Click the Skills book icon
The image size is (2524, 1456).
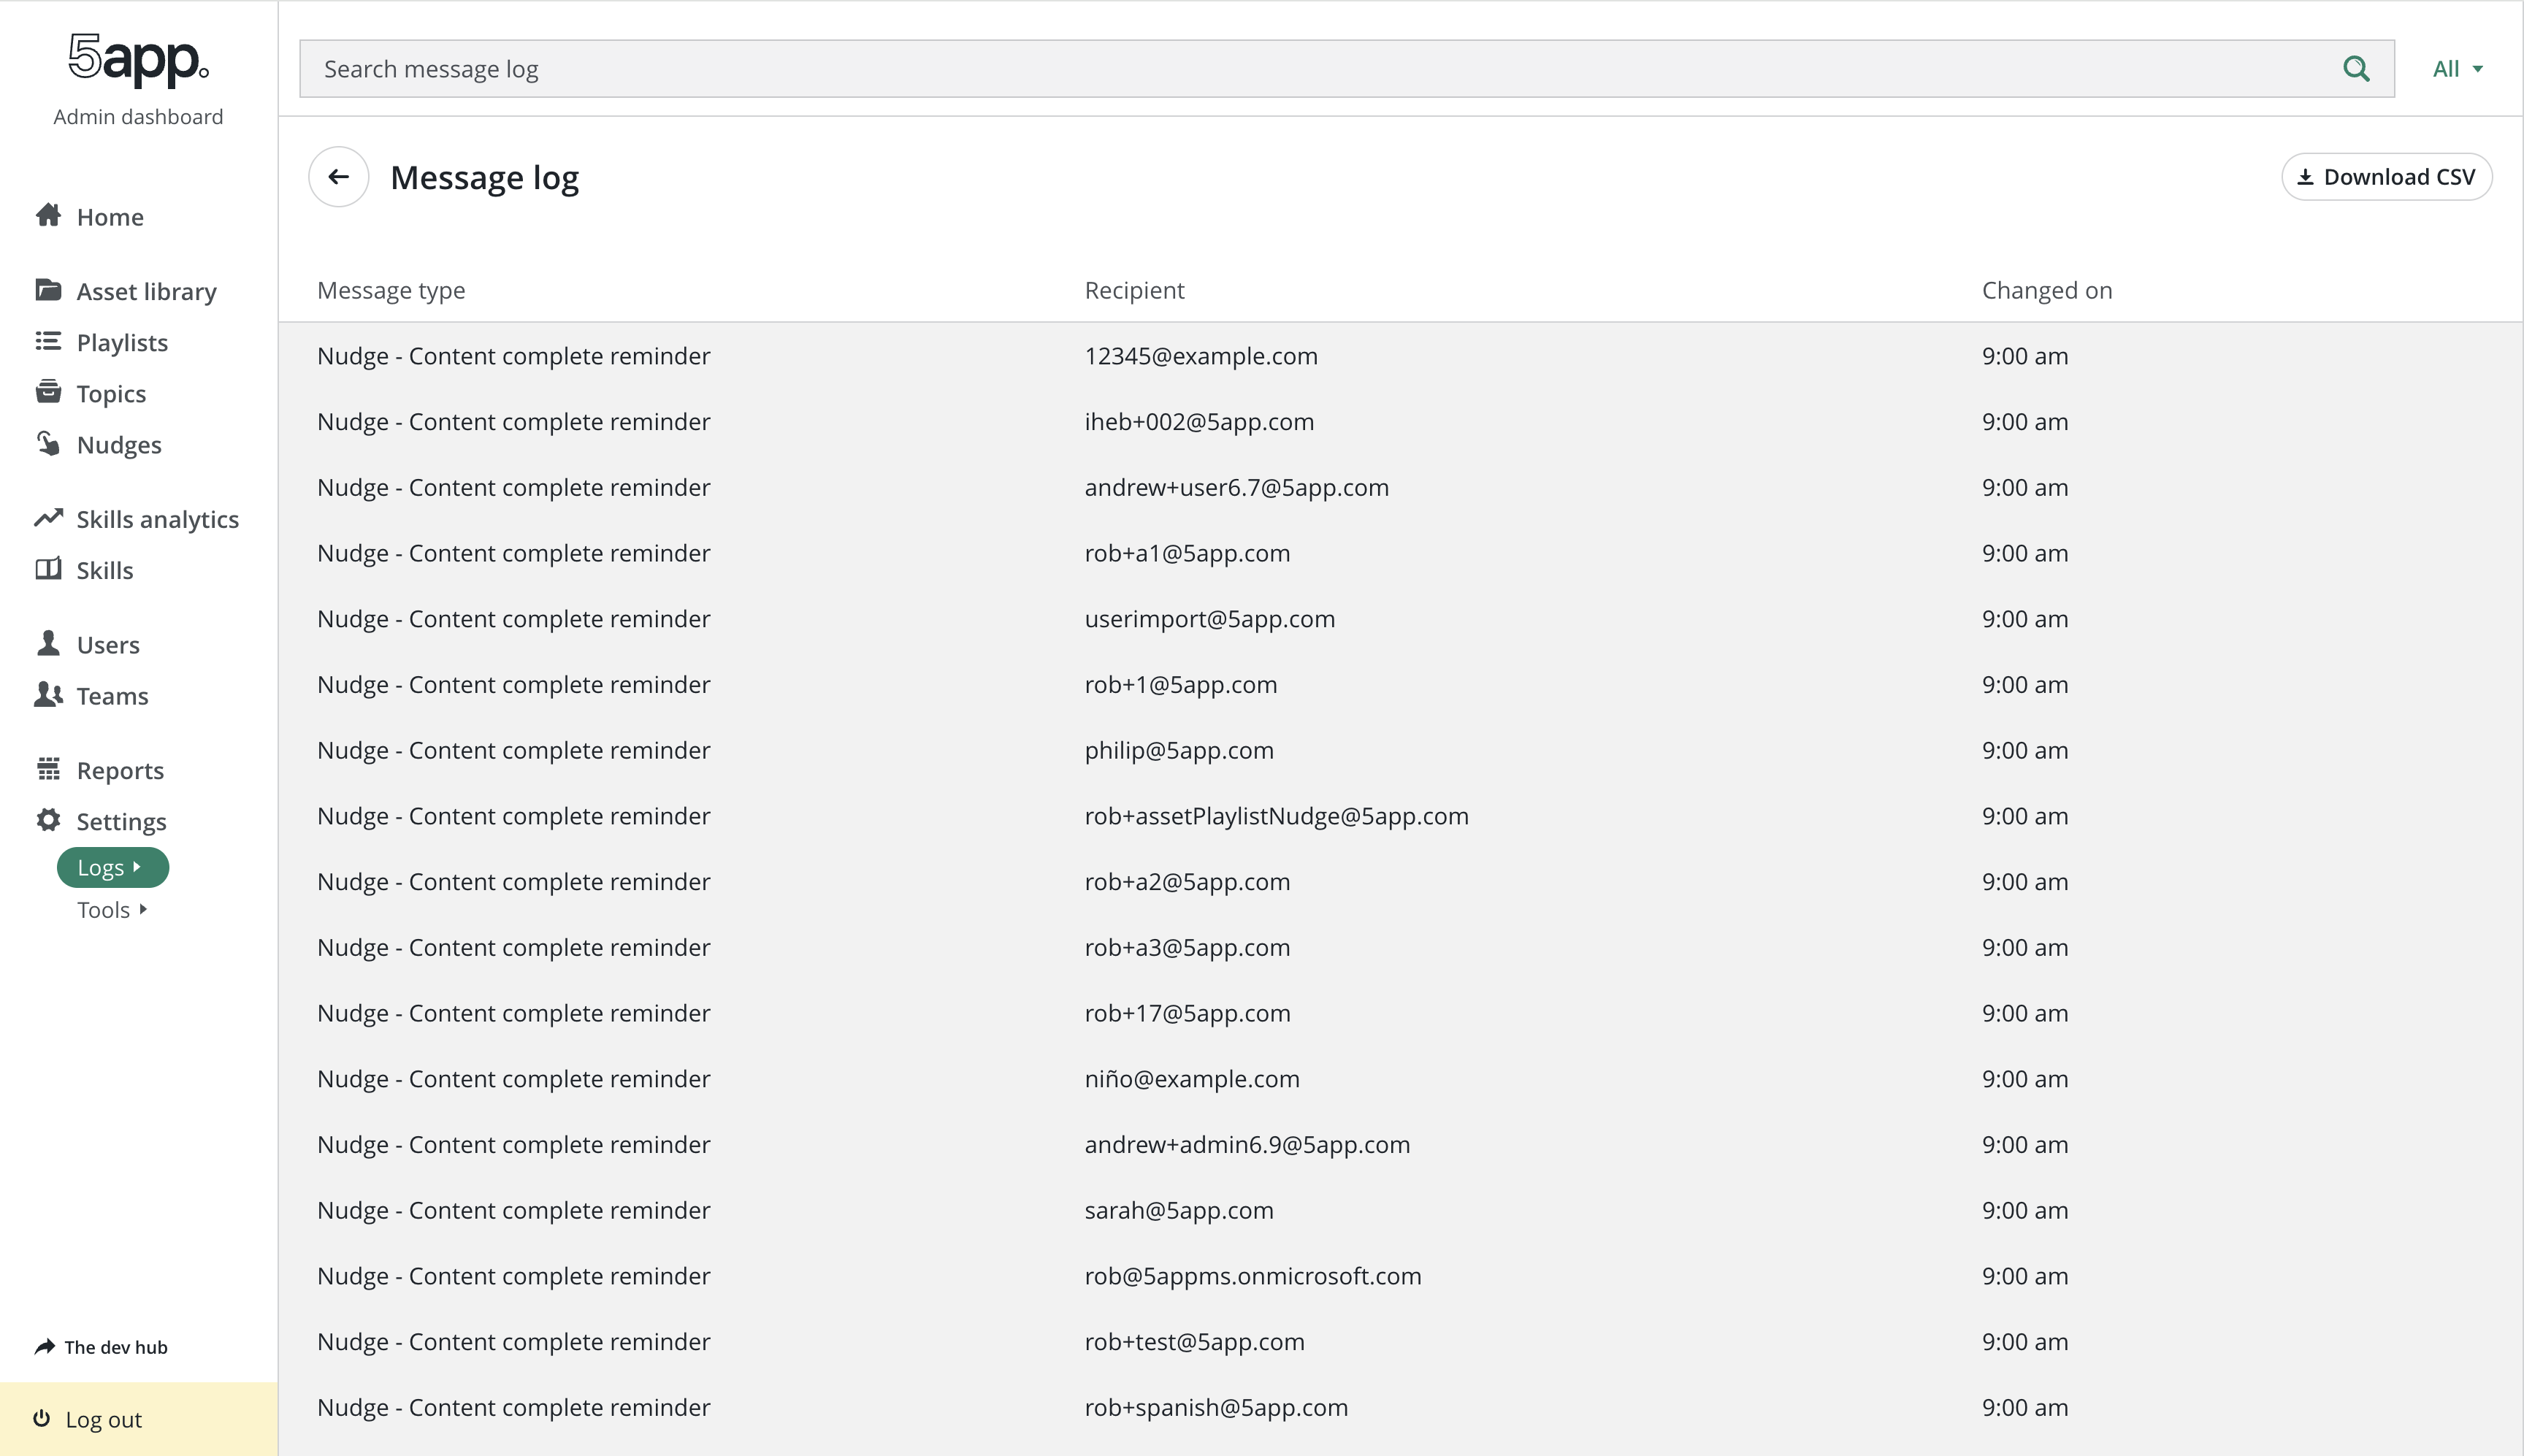(x=48, y=569)
